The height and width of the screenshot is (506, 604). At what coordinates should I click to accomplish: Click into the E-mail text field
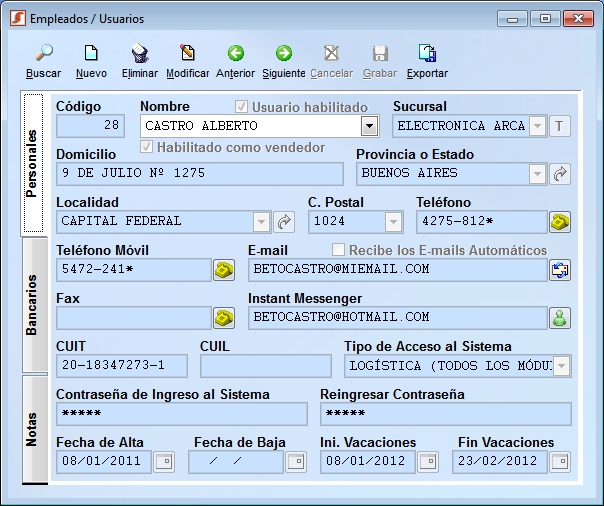397,270
